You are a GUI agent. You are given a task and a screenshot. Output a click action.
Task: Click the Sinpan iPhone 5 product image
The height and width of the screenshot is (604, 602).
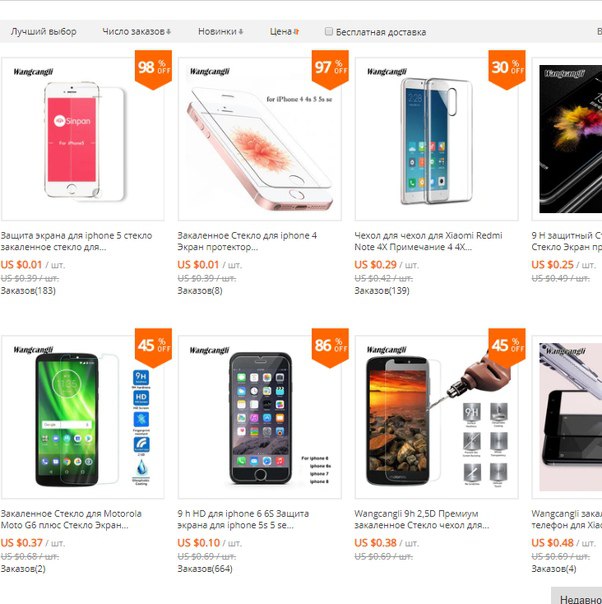coord(83,139)
